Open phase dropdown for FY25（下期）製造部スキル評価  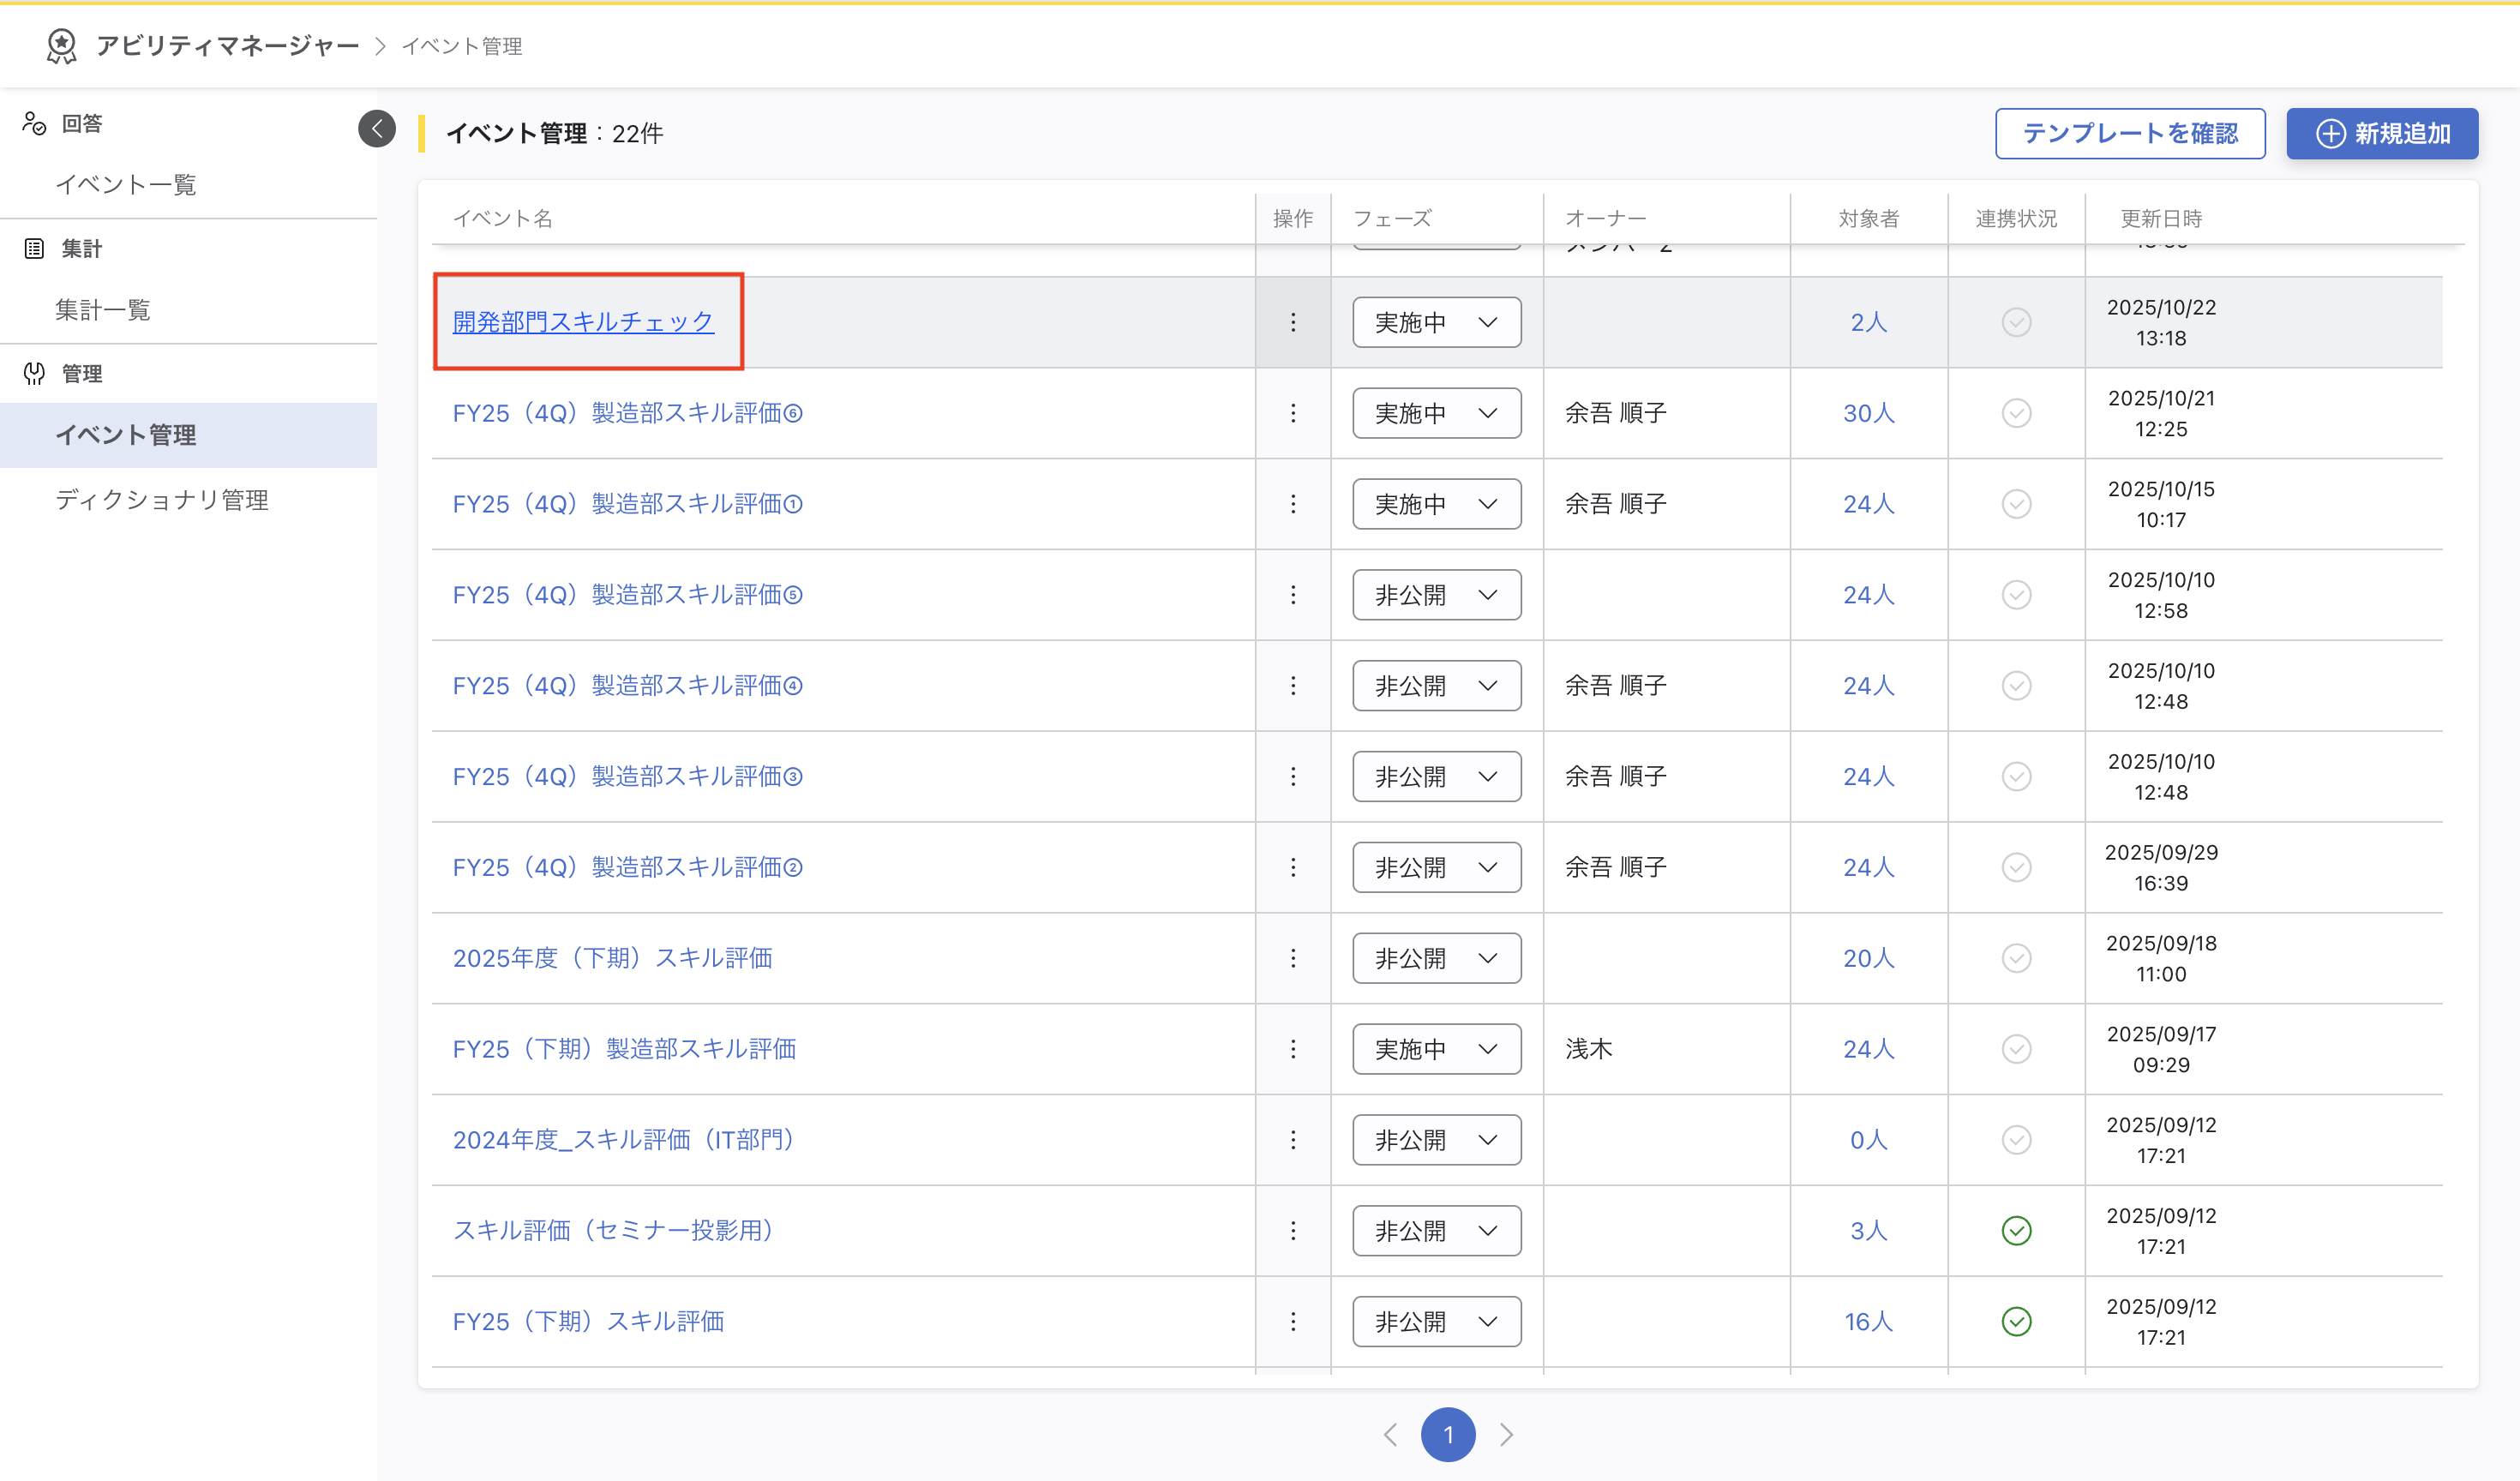pos(1436,1049)
